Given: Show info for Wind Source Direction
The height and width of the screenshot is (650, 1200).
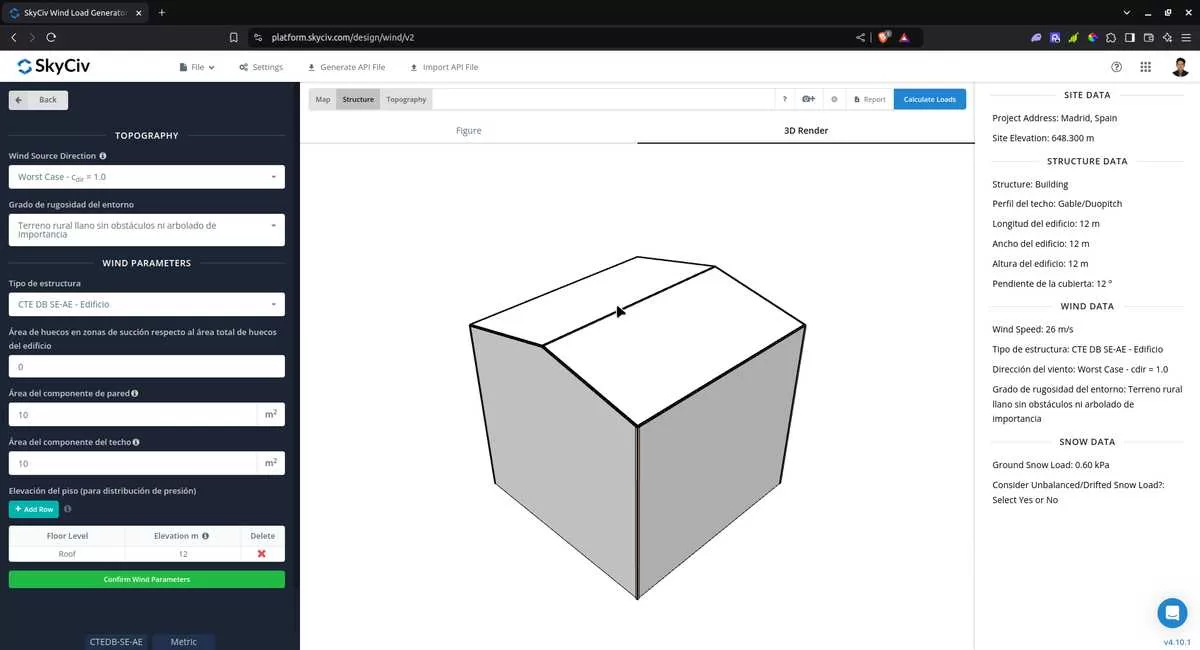Looking at the screenshot, I should [x=103, y=156].
